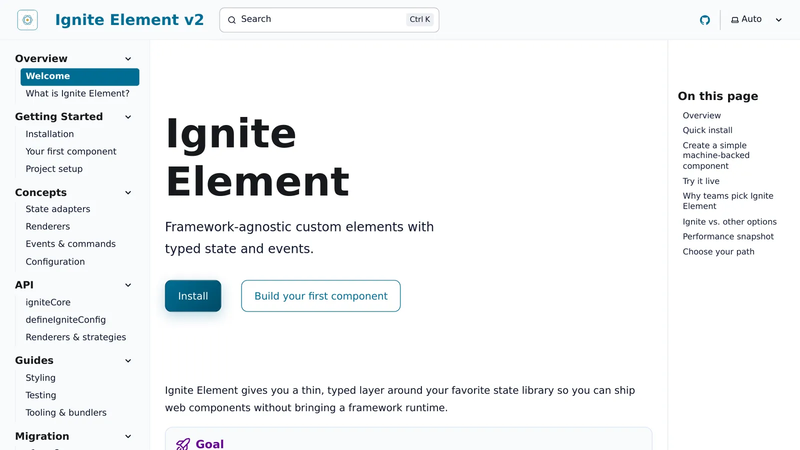Click the Goal rocket icon
The height and width of the screenshot is (450, 800).
coord(183,444)
